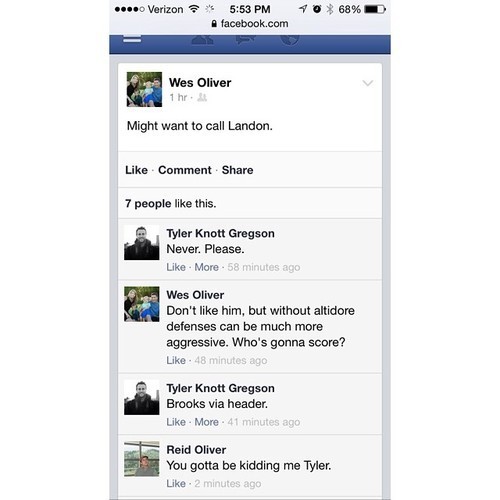View the 7 people who like this
The image size is (500, 500).
point(170,203)
